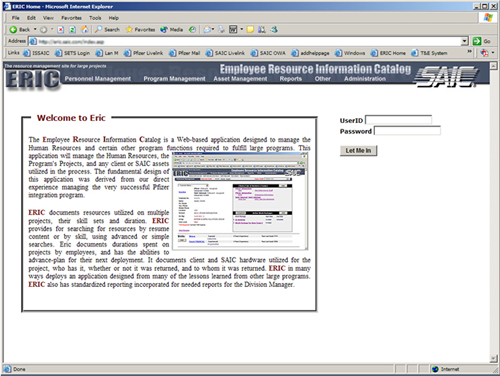Open the Favorites star toolbar button
This screenshot has width=500, height=376.
[x=140, y=30]
